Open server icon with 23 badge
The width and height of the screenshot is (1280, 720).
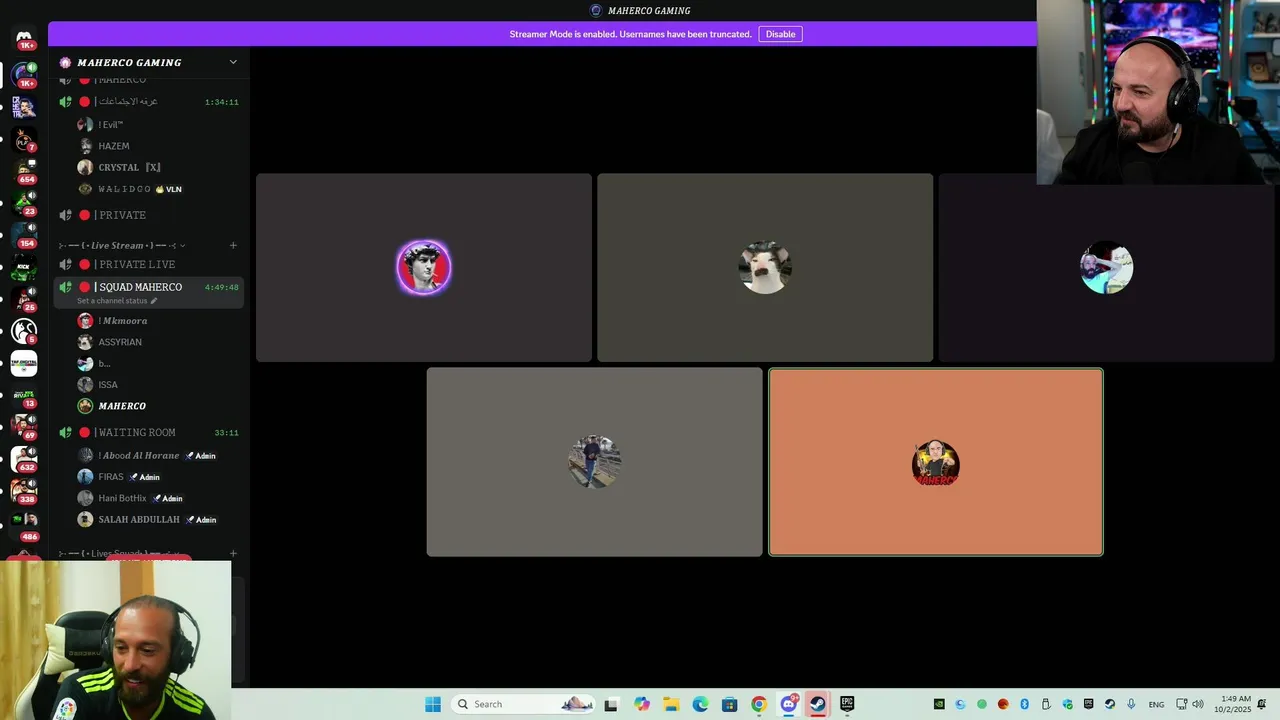pyautogui.click(x=24, y=202)
